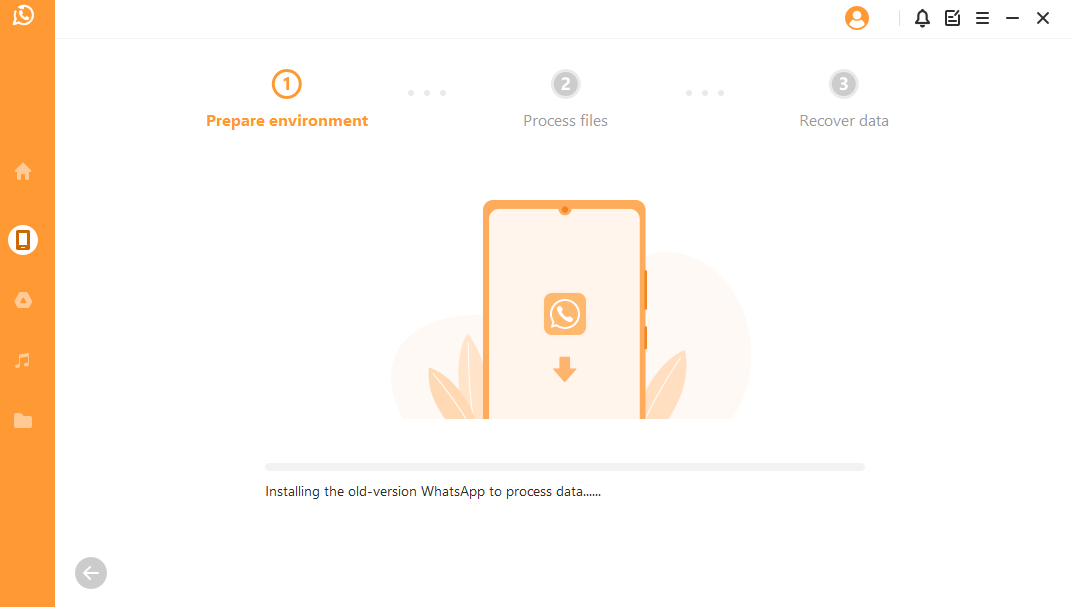The image size is (1072, 607).
Task: Go back using the arrow button
Action: [91, 573]
